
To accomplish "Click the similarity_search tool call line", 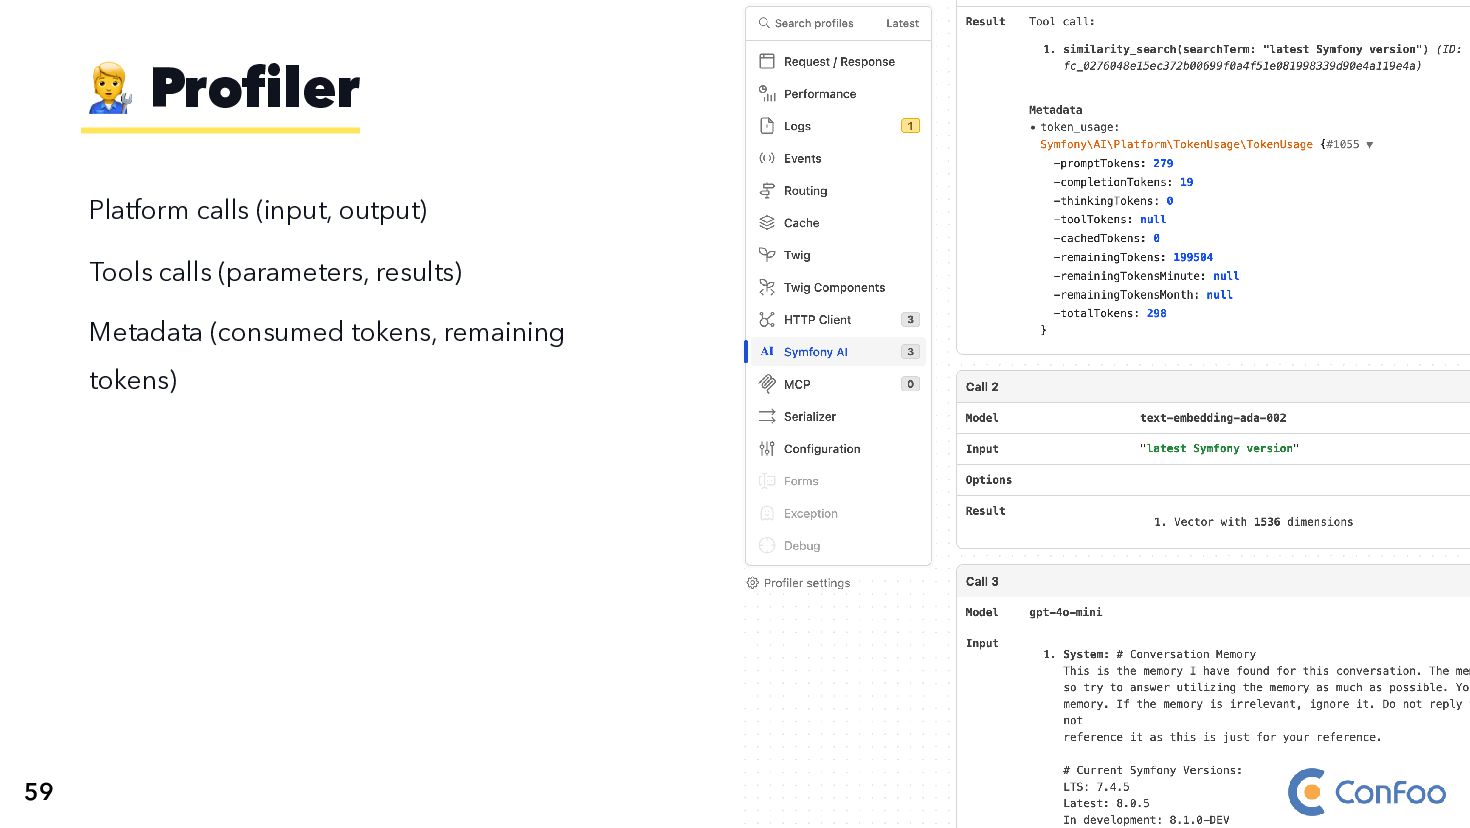I will click(1245, 49).
